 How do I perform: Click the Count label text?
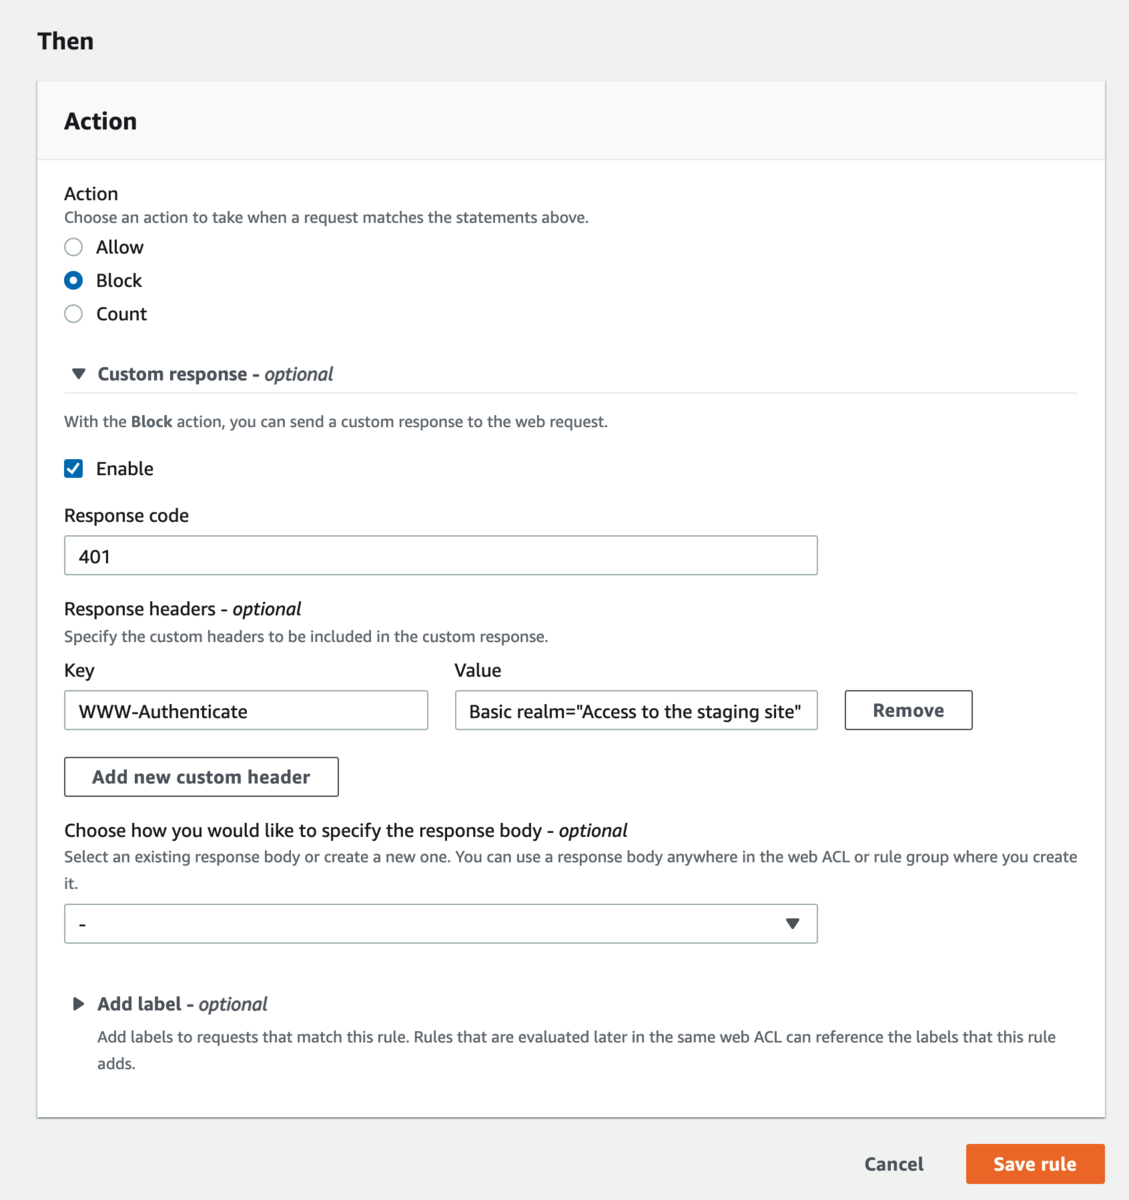122,314
